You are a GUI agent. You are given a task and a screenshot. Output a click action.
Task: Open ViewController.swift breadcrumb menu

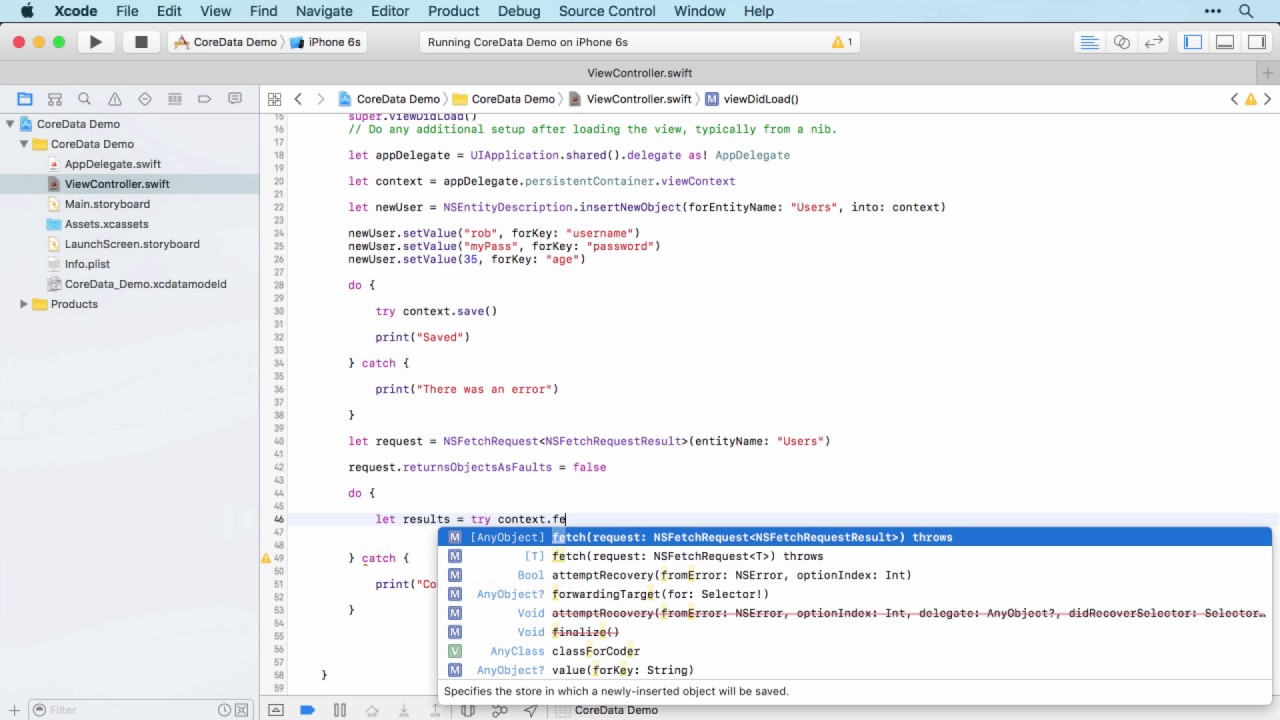(629, 99)
